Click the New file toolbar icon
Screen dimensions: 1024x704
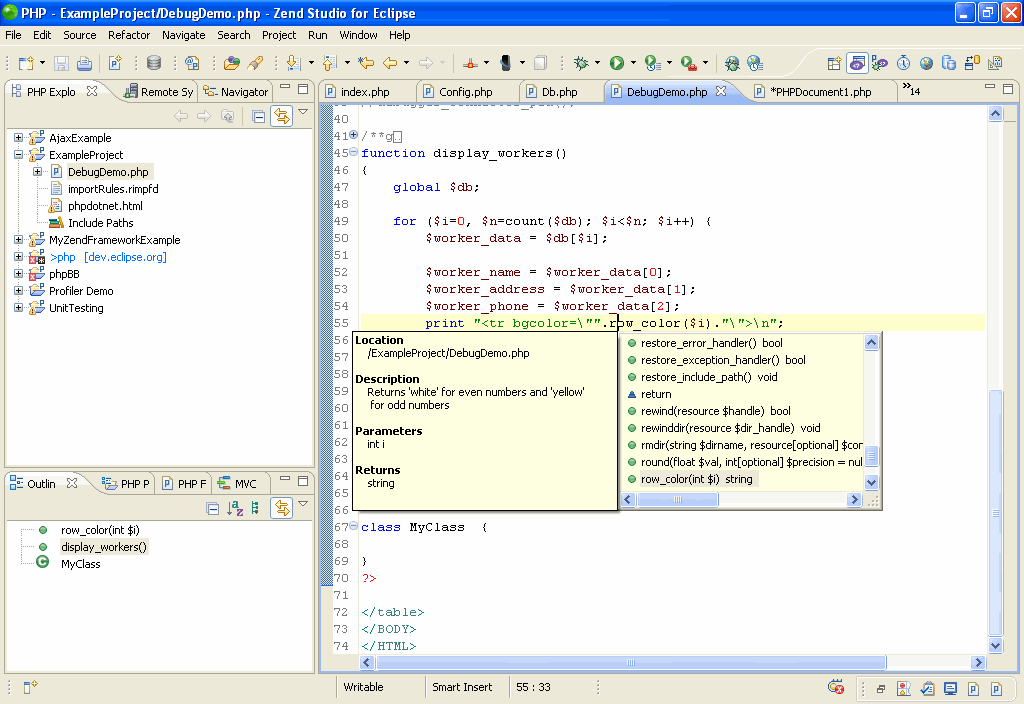(x=25, y=63)
